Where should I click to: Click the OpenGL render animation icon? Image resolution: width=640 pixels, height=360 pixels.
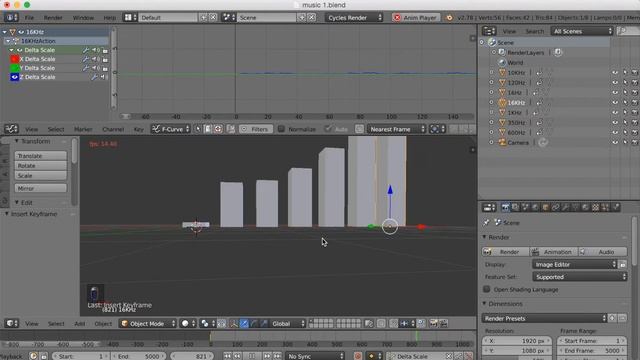point(443,323)
